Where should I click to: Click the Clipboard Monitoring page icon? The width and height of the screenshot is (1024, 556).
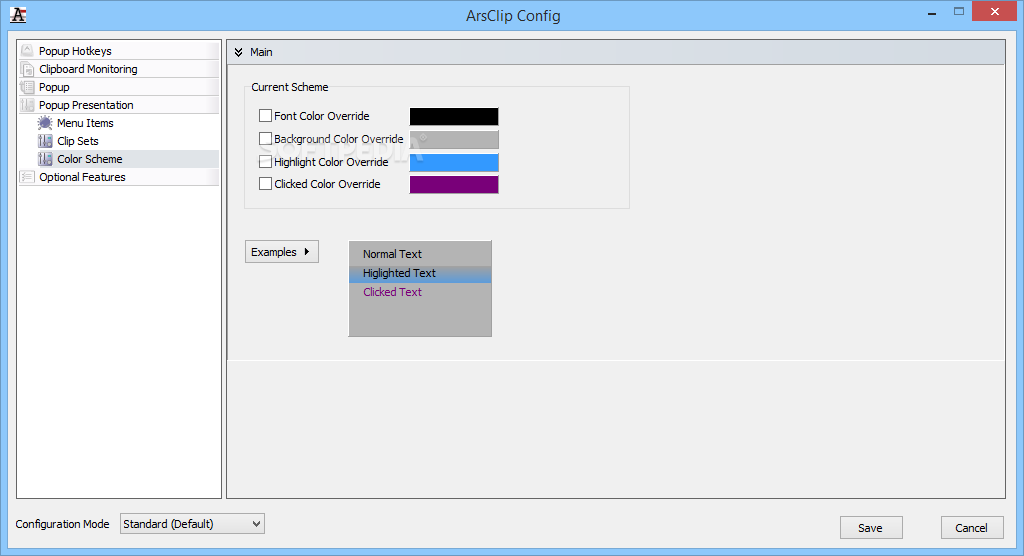coord(27,69)
